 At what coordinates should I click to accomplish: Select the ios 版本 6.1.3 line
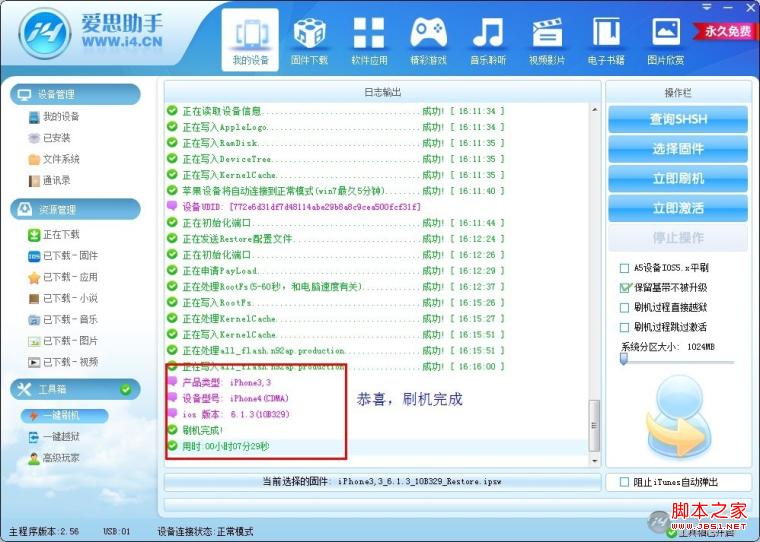point(228,414)
